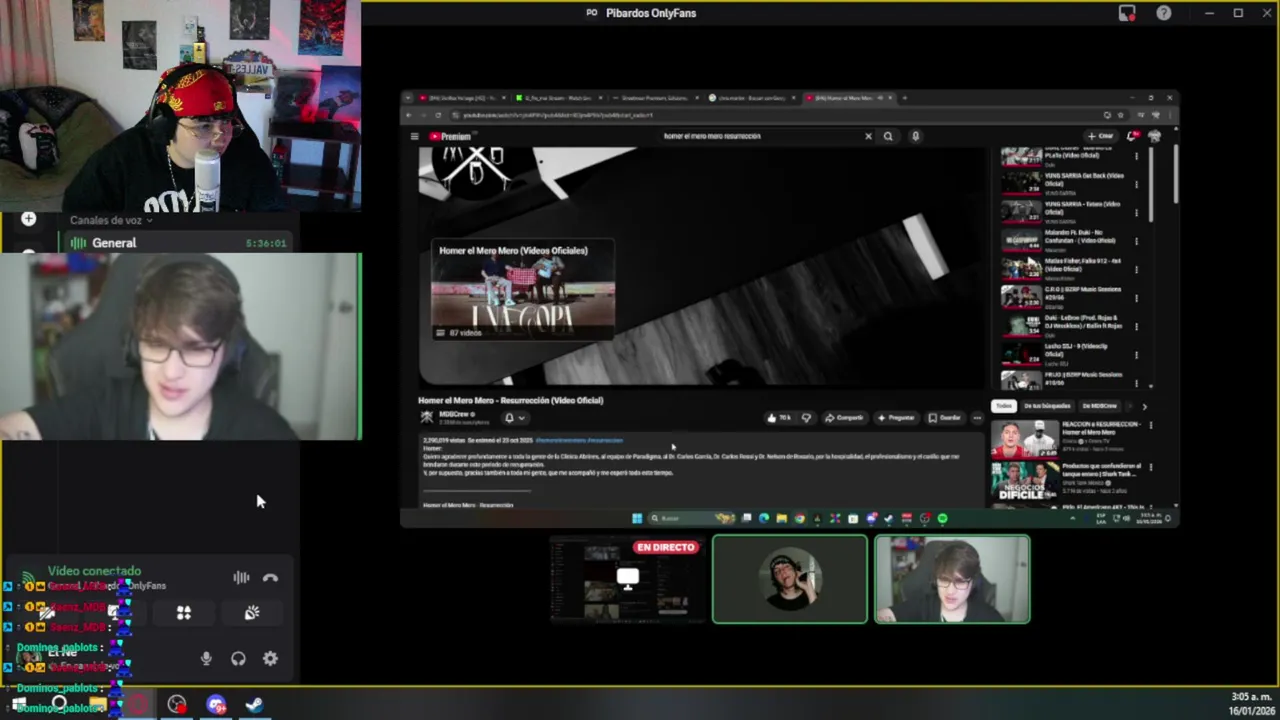Image resolution: width=1280 pixels, height=720 pixels.
Task: Click the #resurreccion hashtag link in description
Action: click(605, 440)
